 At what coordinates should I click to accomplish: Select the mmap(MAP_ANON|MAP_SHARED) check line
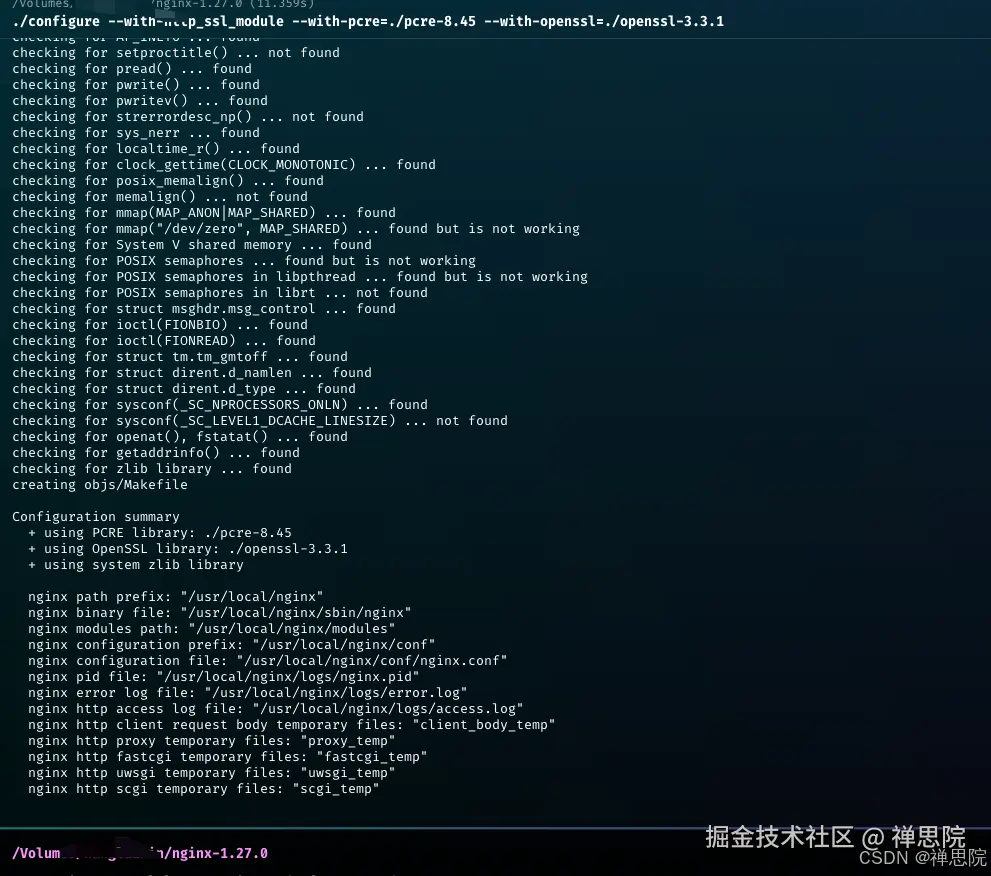point(204,212)
